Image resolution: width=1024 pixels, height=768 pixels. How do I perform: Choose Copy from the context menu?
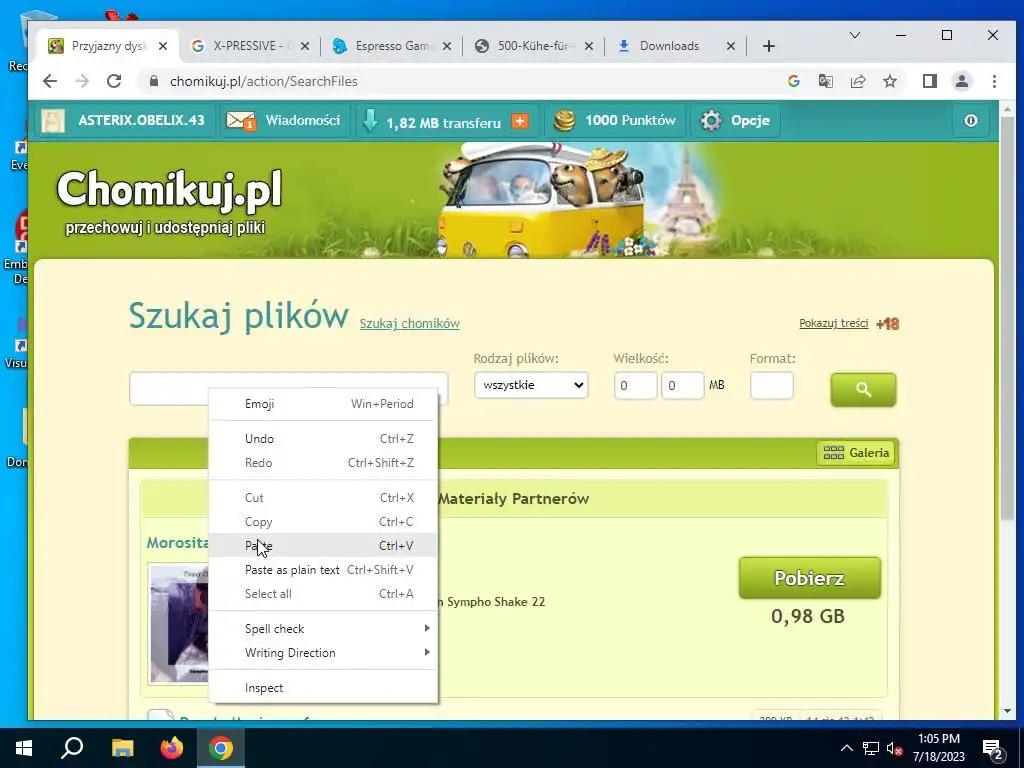(x=323, y=522)
